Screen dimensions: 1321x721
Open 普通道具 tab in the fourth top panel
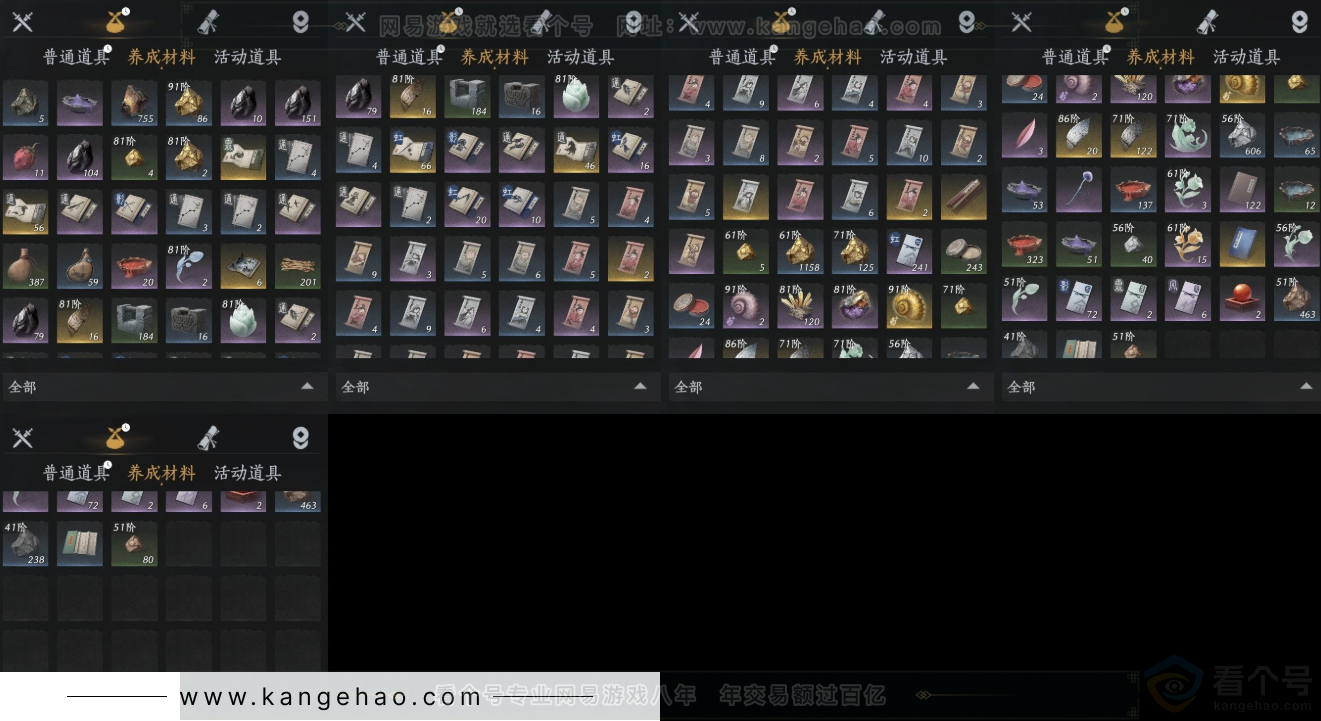pos(1075,57)
